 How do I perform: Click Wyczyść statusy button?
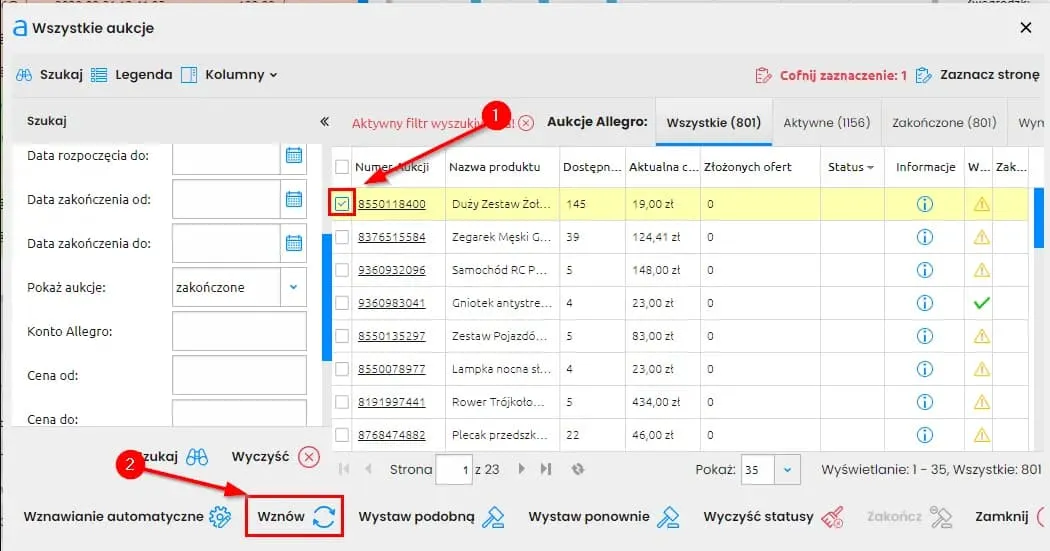point(773,516)
